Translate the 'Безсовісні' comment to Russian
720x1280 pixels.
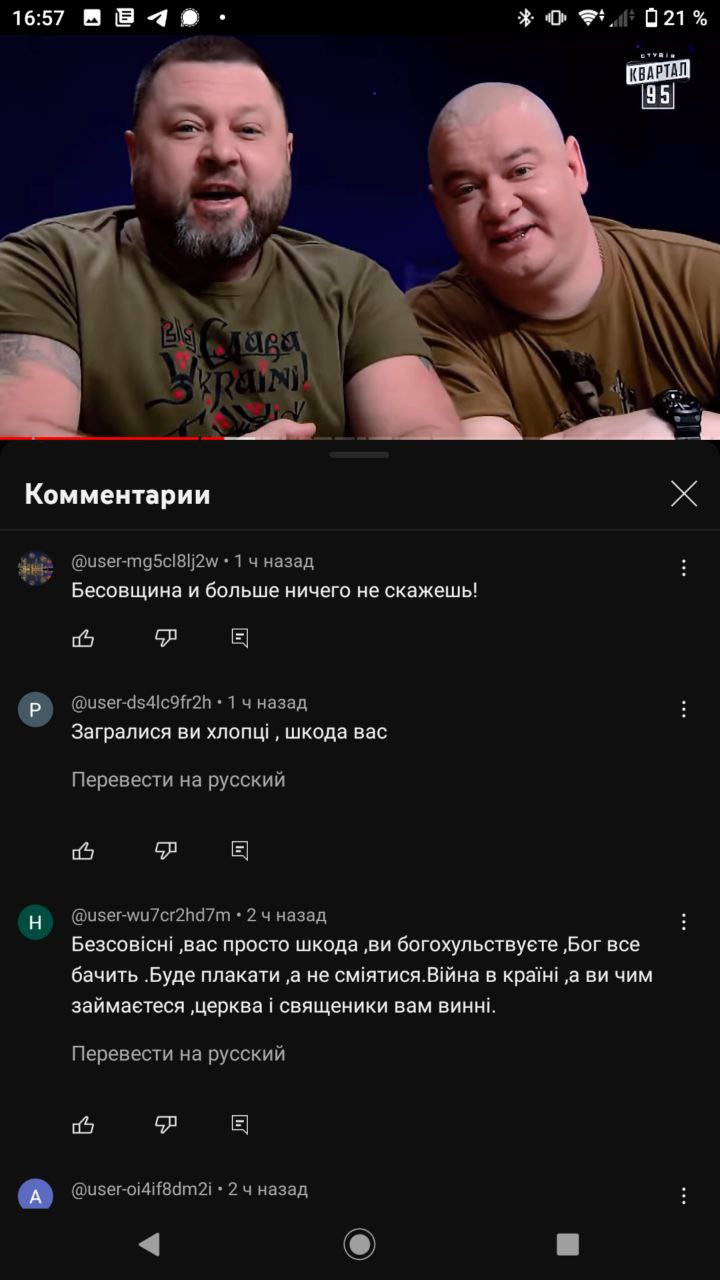(x=178, y=1054)
